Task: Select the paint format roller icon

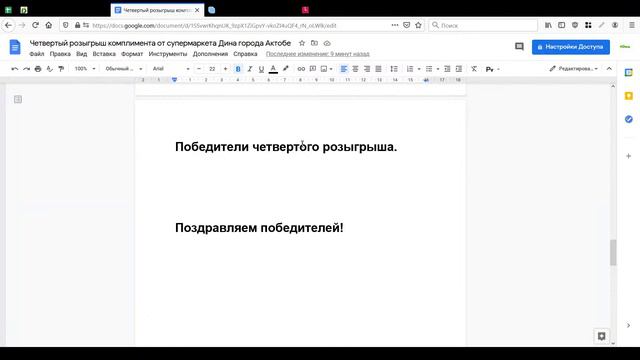Action: coord(61,69)
